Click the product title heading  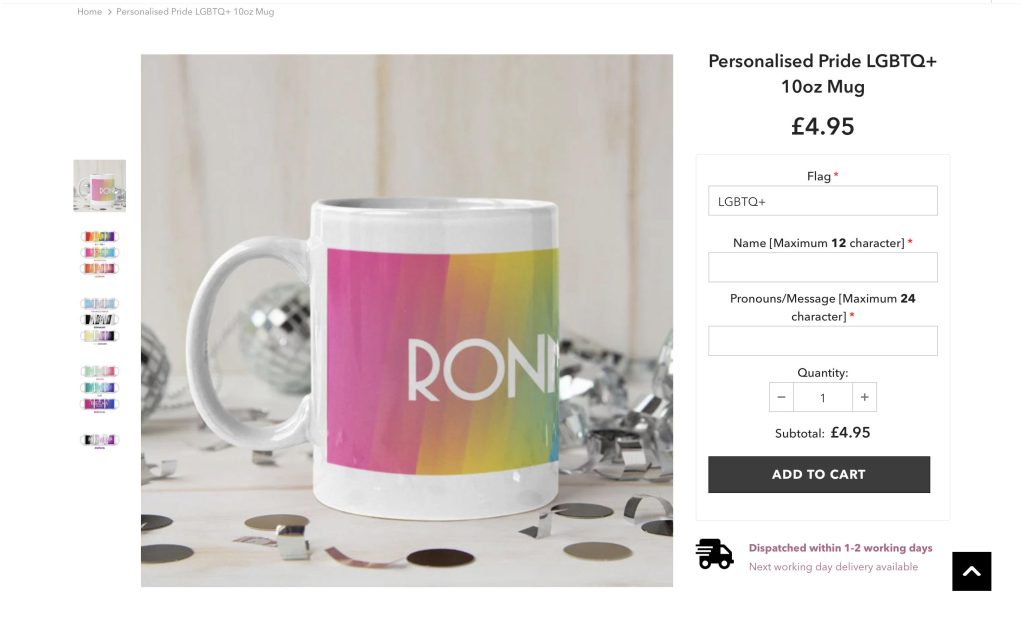tap(822, 74)
